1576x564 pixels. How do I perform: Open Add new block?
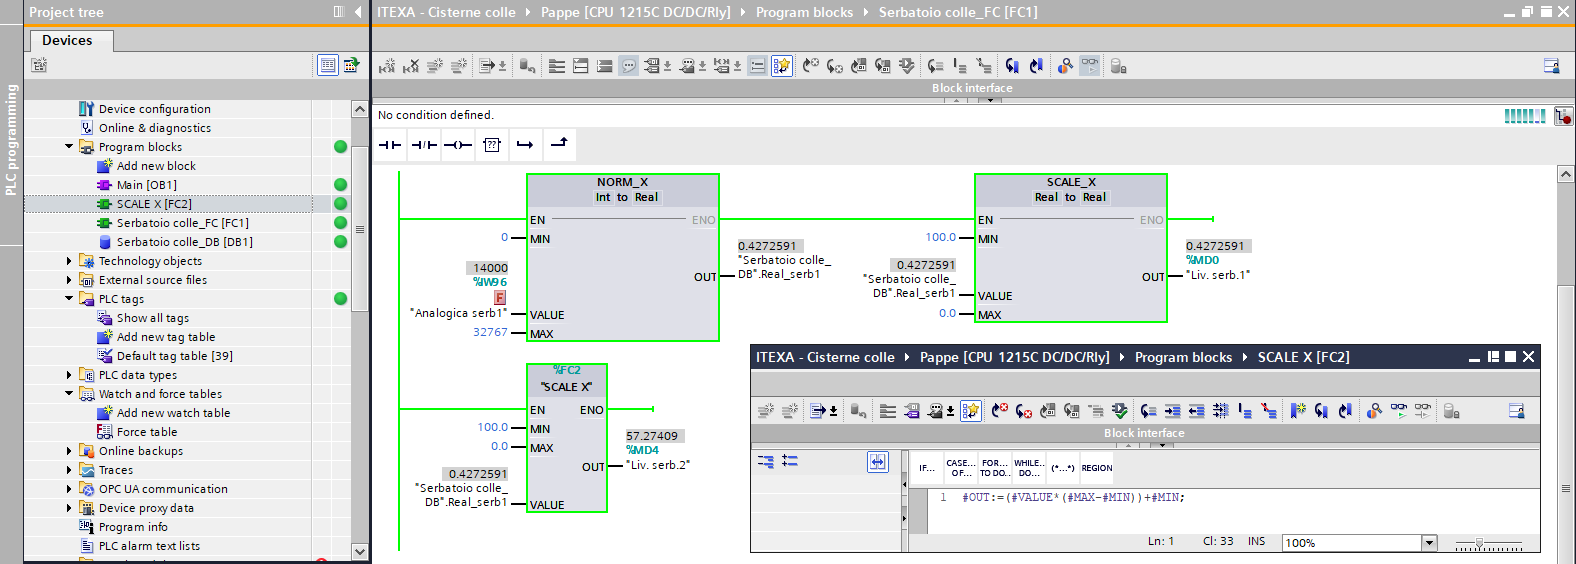(155, 166)
